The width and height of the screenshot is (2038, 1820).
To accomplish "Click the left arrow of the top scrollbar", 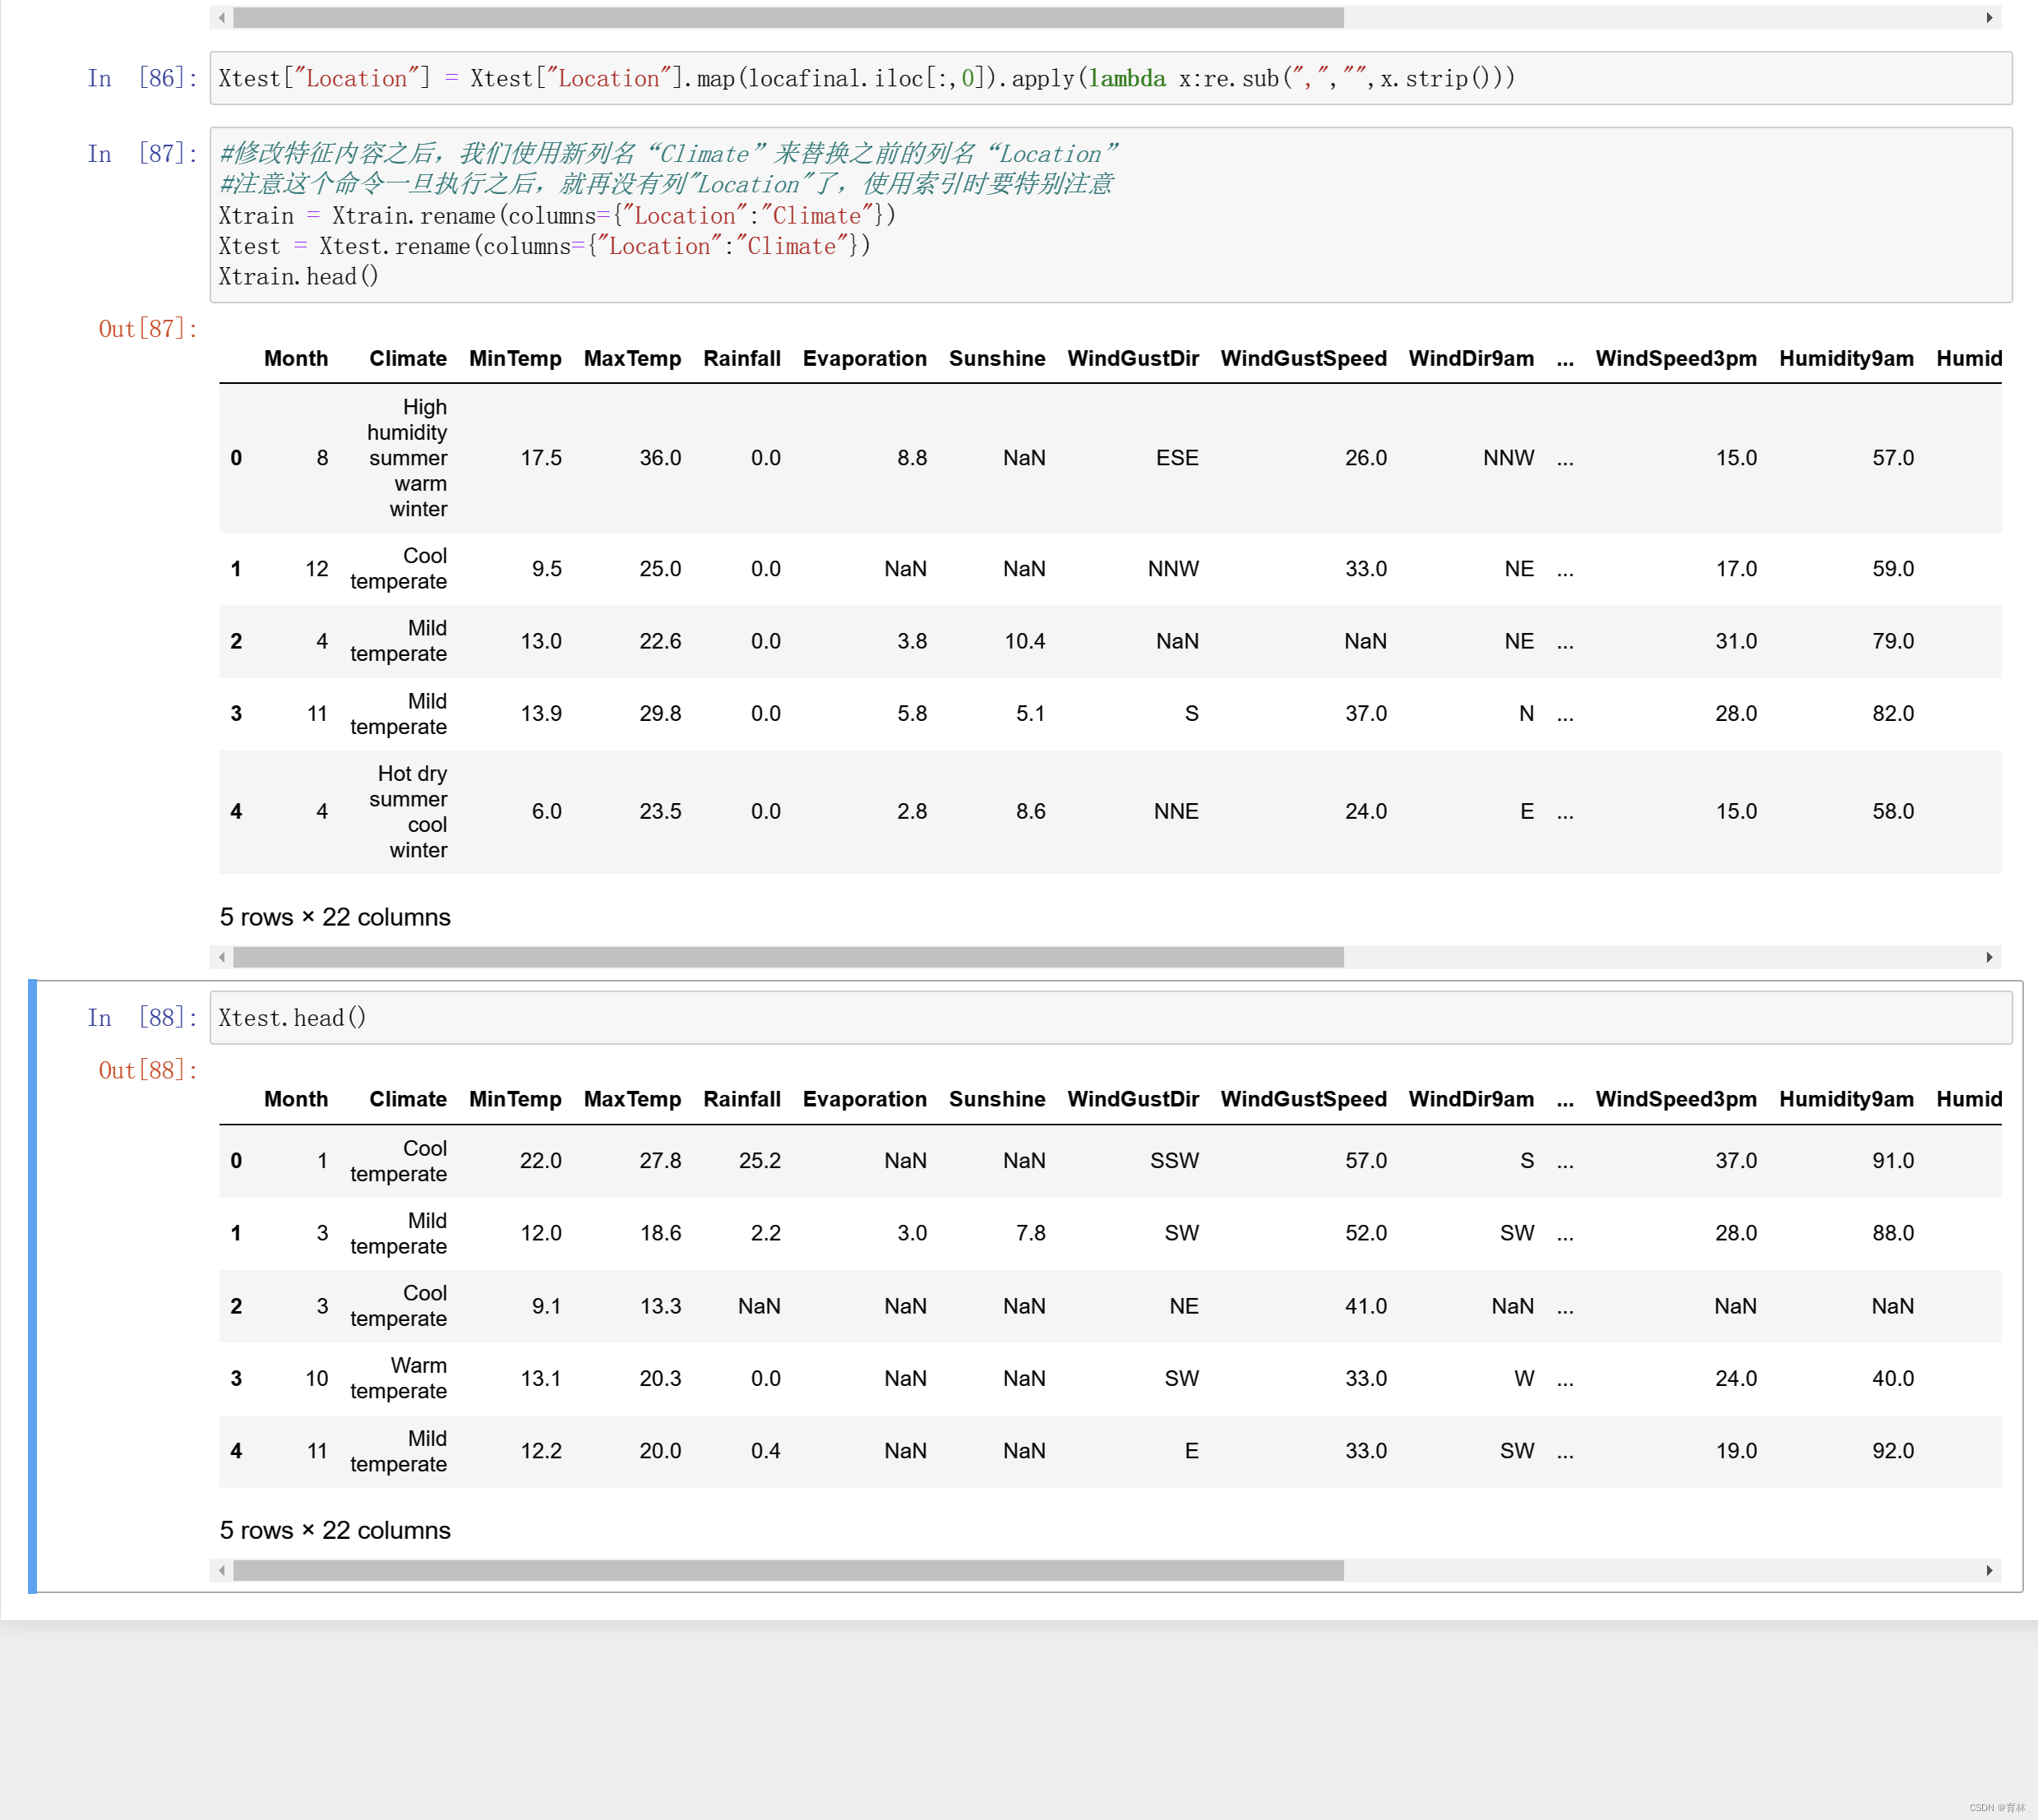I will coord(221,17).
